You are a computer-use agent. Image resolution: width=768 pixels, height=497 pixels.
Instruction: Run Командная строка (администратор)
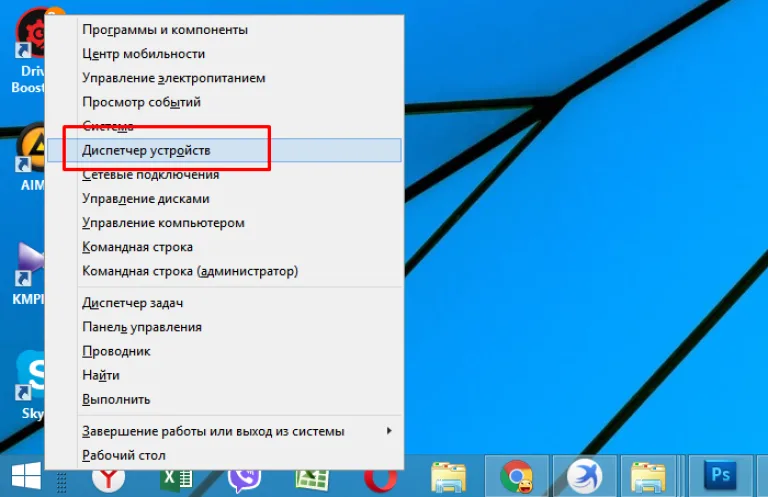[x=224, y=271]
